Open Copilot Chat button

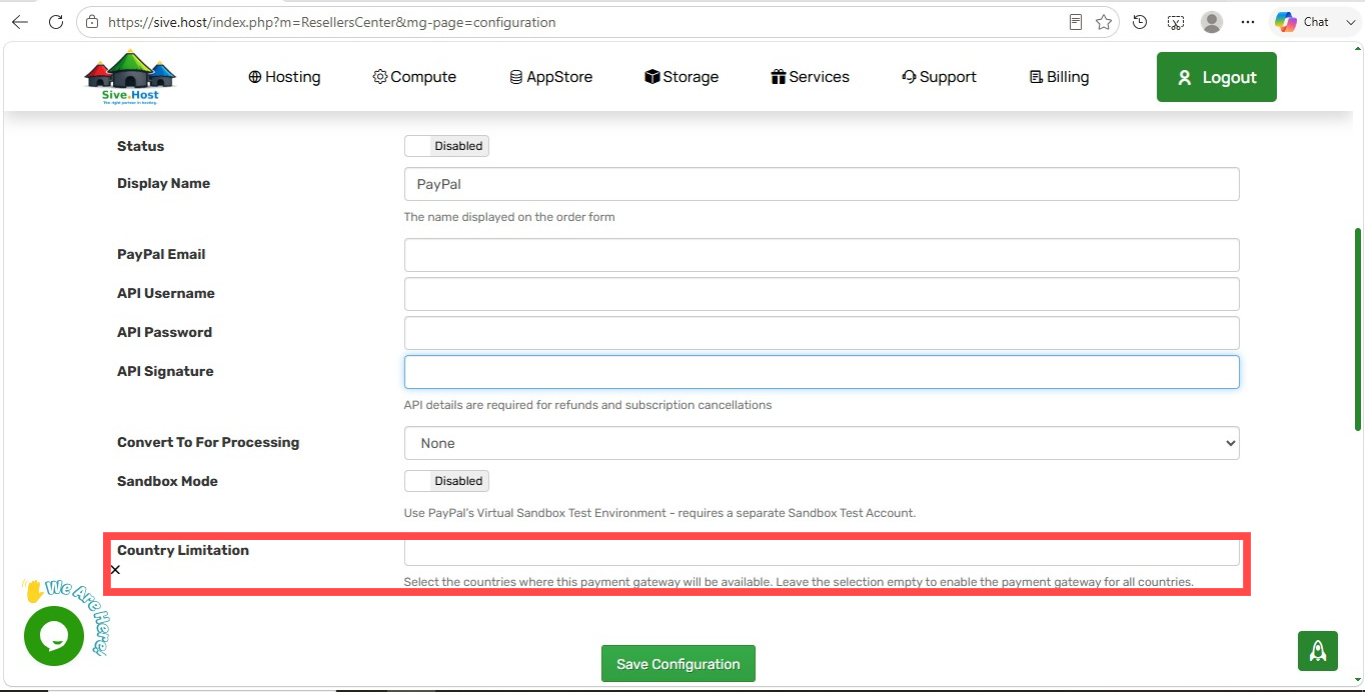1301,22
